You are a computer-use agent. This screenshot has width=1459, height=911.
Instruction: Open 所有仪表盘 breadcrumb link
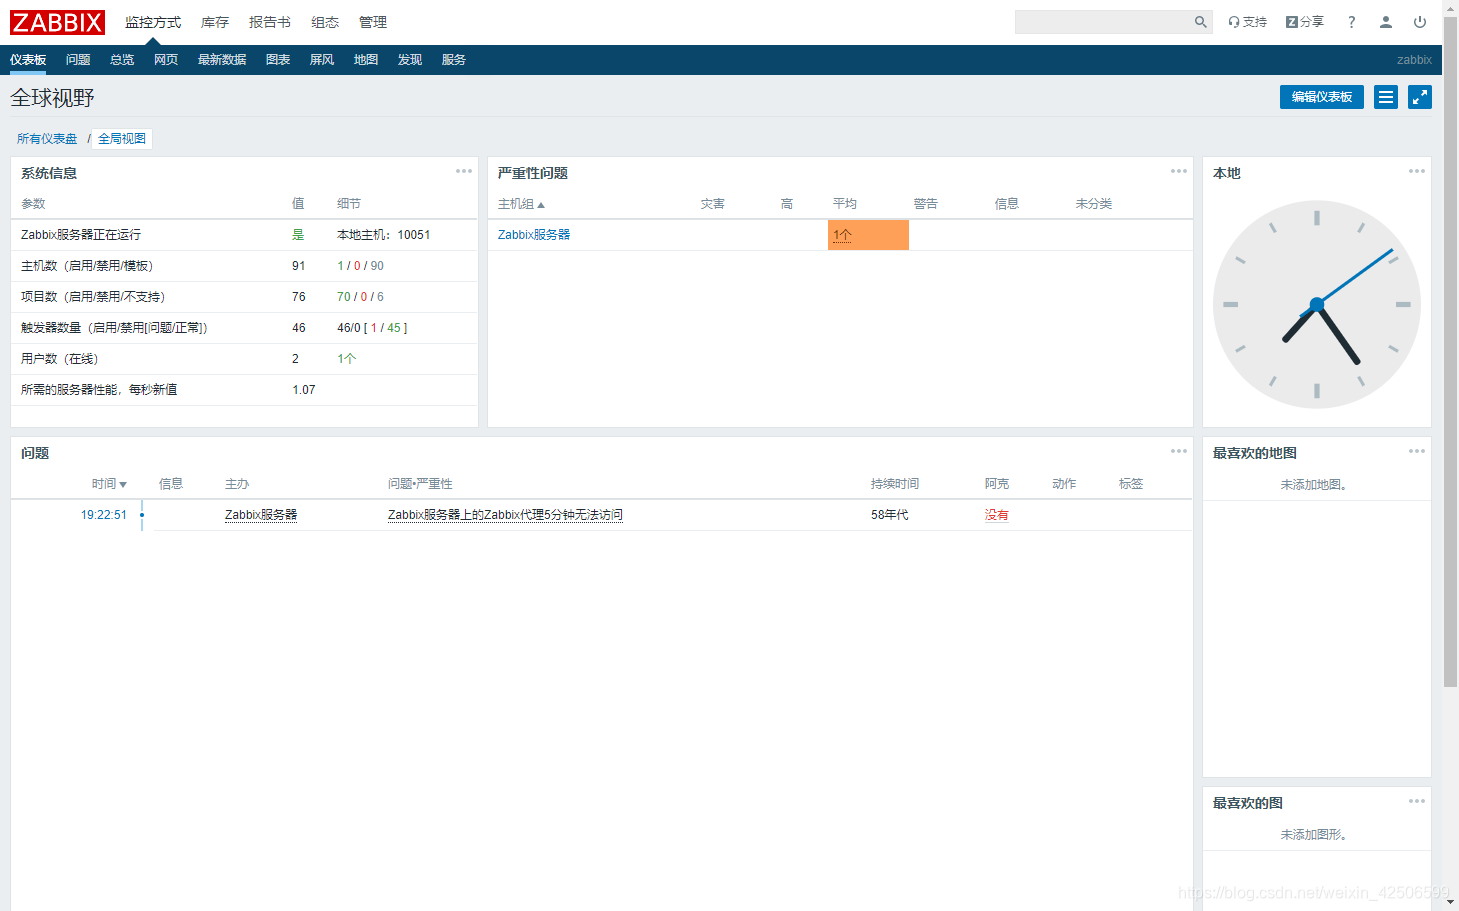point(47,139)
